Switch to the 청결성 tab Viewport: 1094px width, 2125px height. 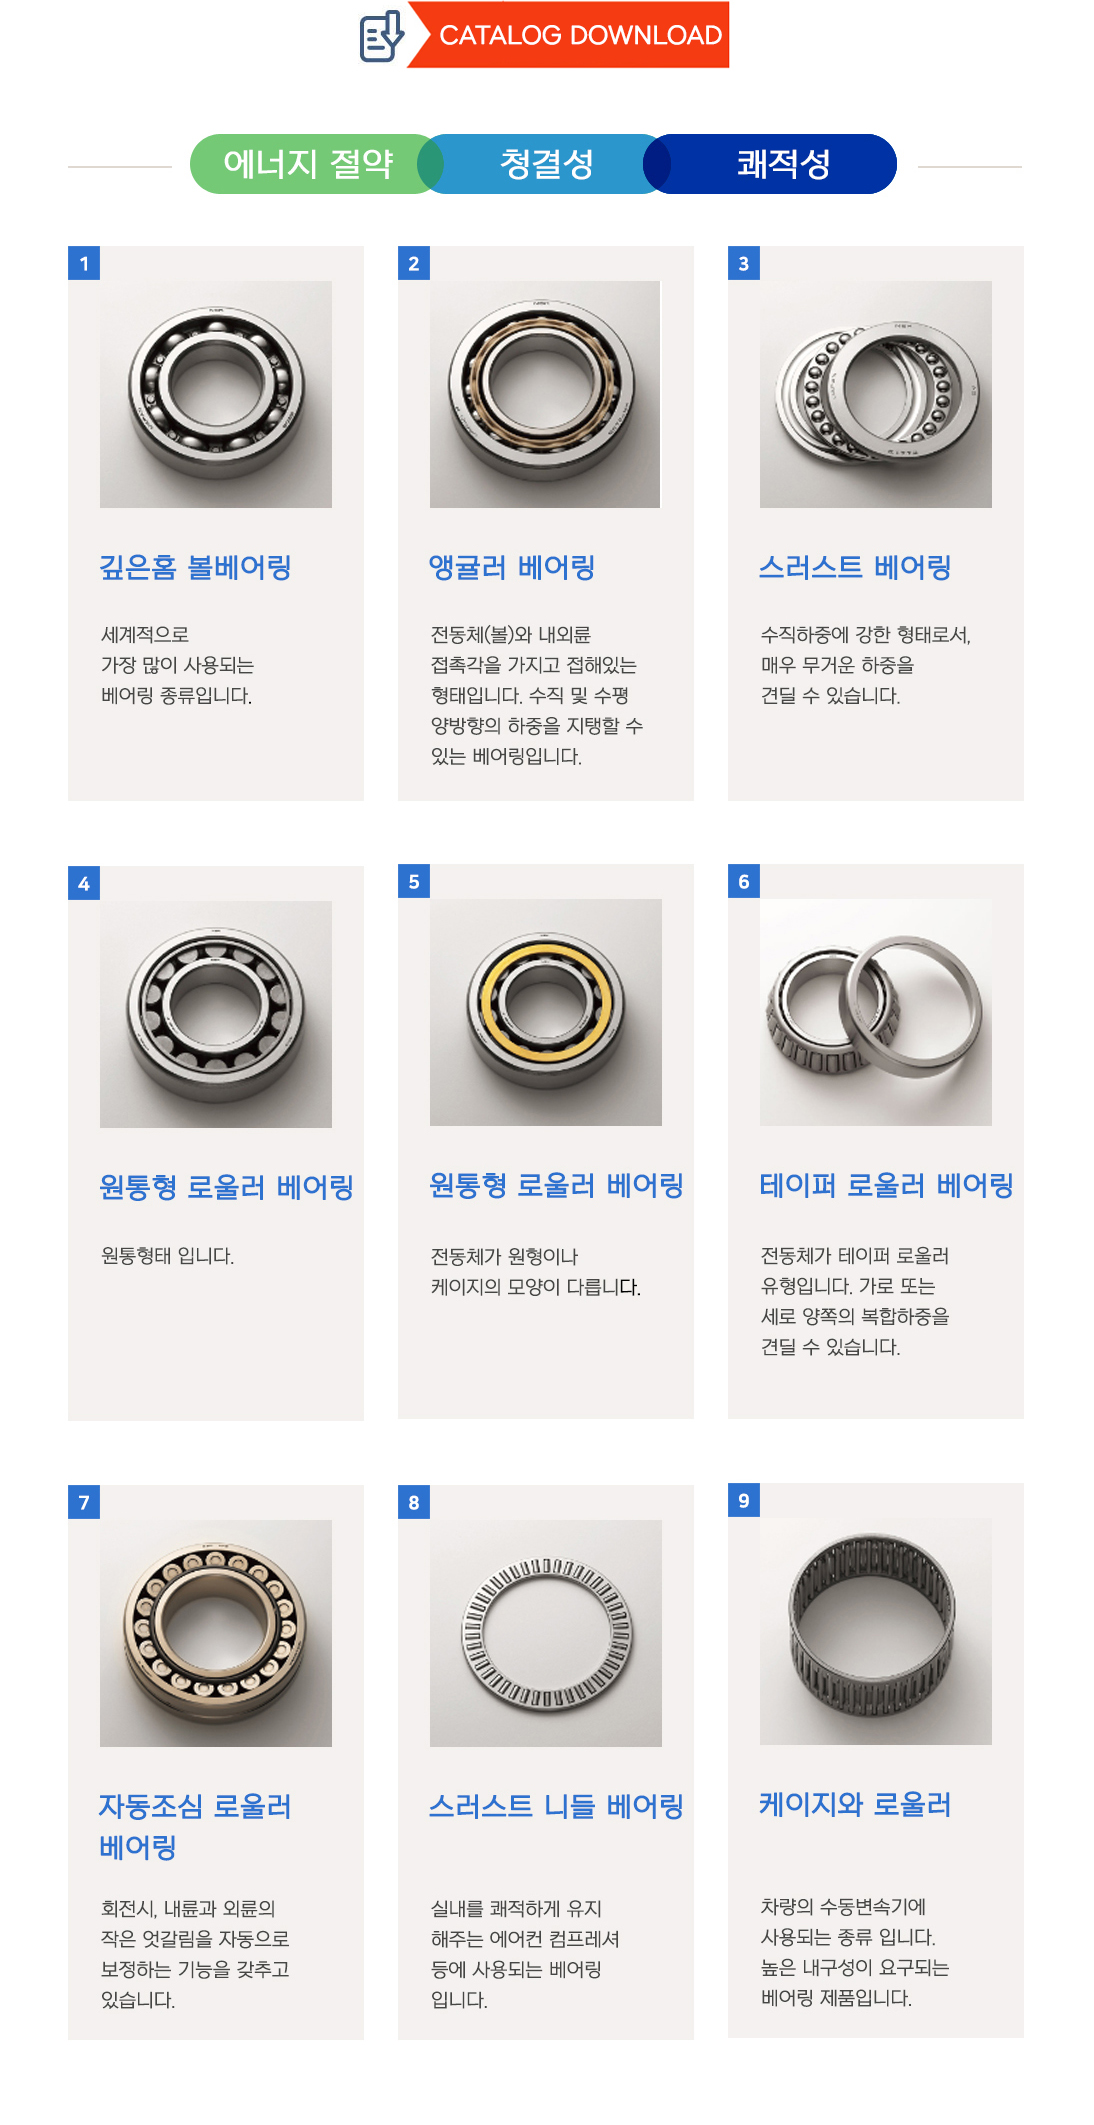coord(546,164)
